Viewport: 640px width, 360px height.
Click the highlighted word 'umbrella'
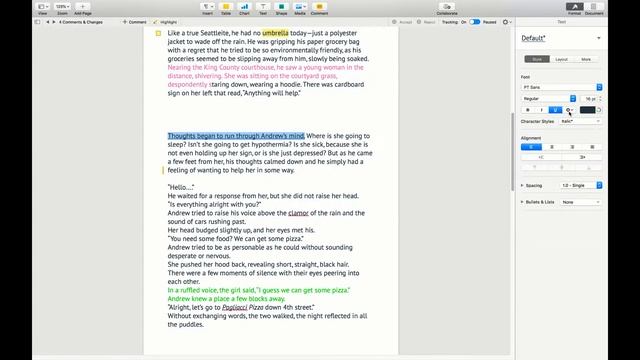[276, 33]
